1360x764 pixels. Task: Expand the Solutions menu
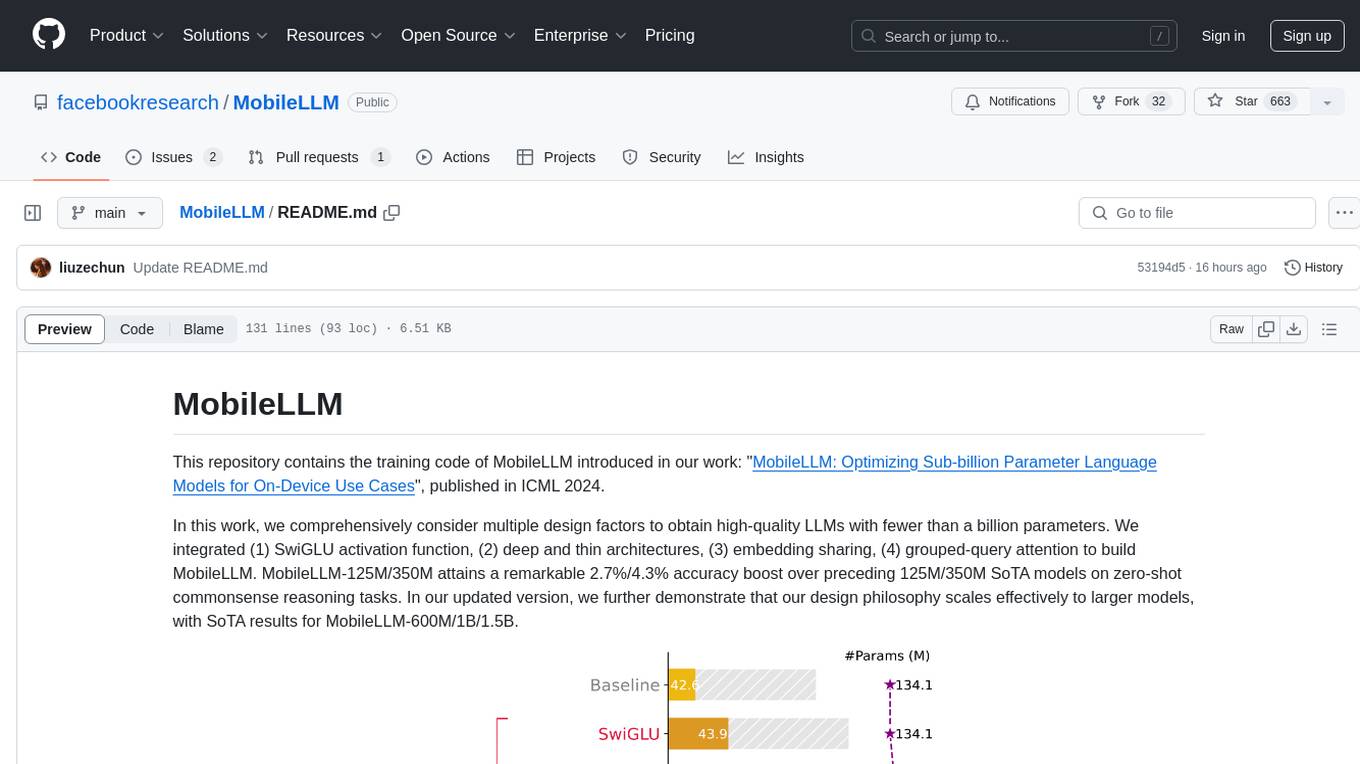coord(225,35)
